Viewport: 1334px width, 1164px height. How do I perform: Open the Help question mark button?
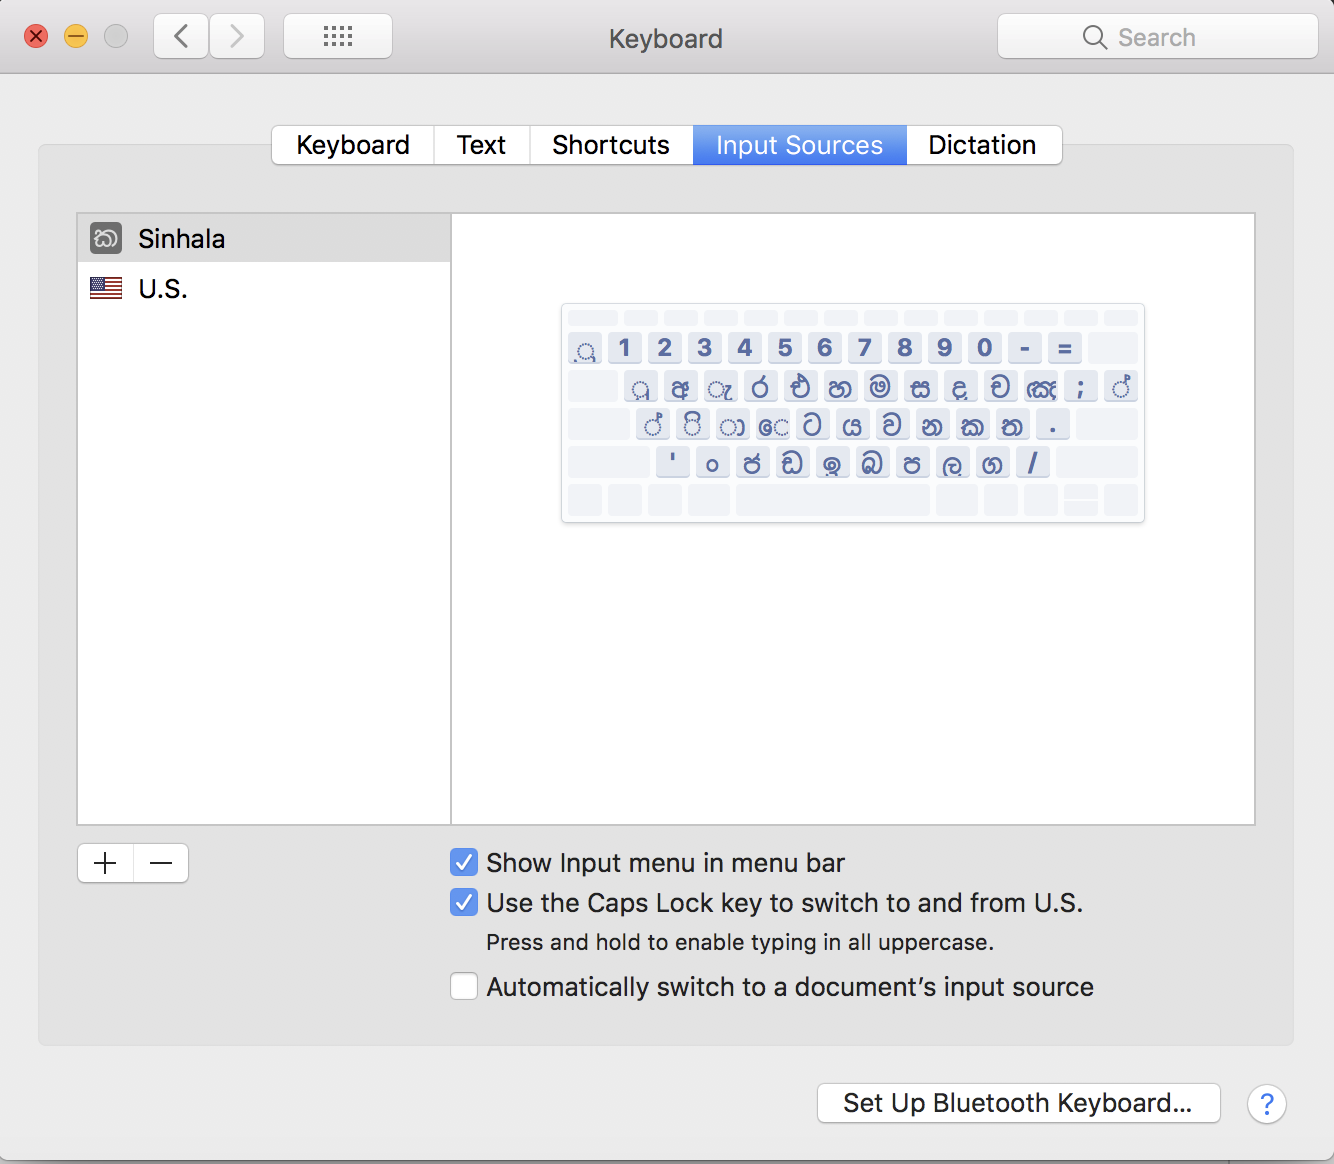1267,1104
